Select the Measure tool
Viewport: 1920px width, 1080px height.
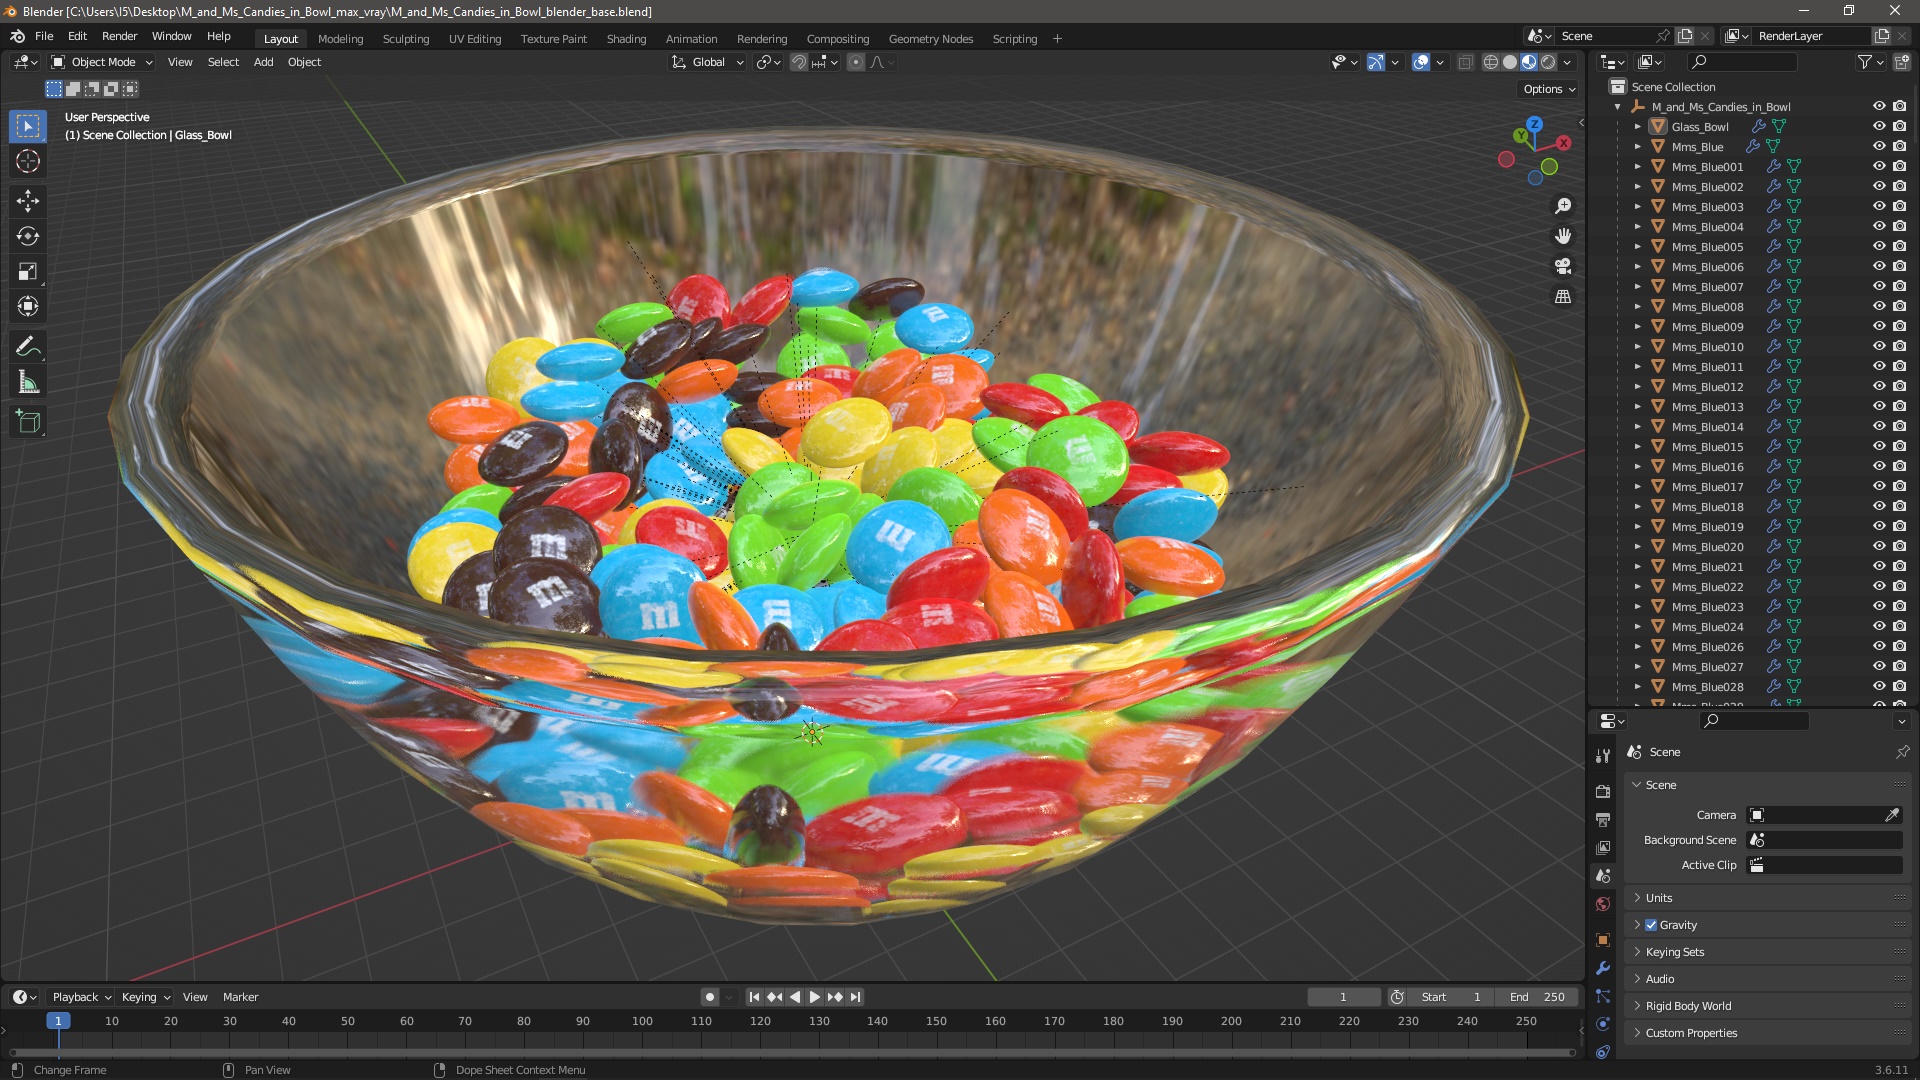(28, 382)
